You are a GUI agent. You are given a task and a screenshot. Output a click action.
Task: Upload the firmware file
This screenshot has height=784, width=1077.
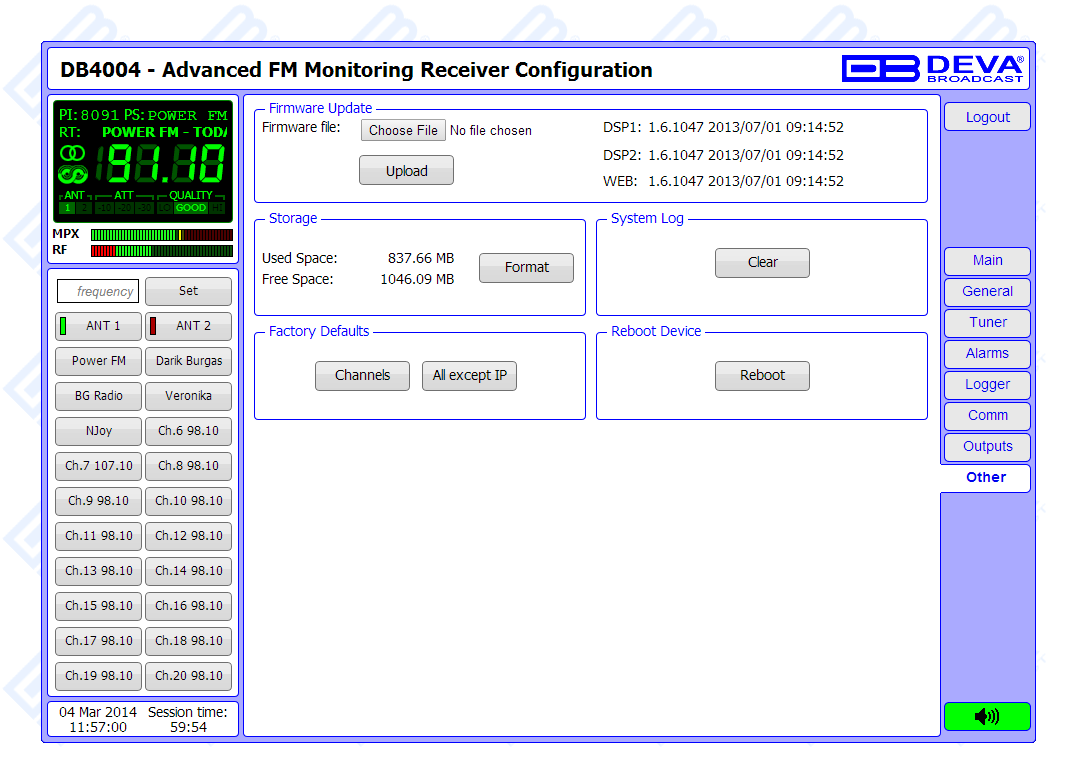tap(406, 171)
